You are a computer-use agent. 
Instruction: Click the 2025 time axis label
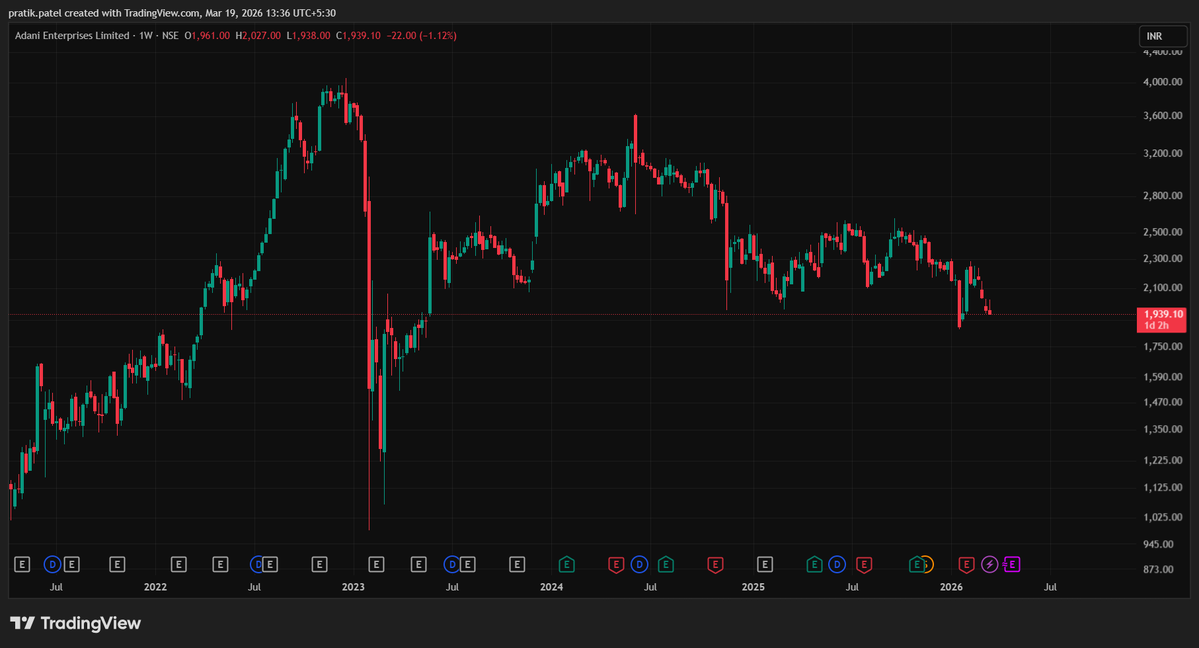(x=753, y=587)
